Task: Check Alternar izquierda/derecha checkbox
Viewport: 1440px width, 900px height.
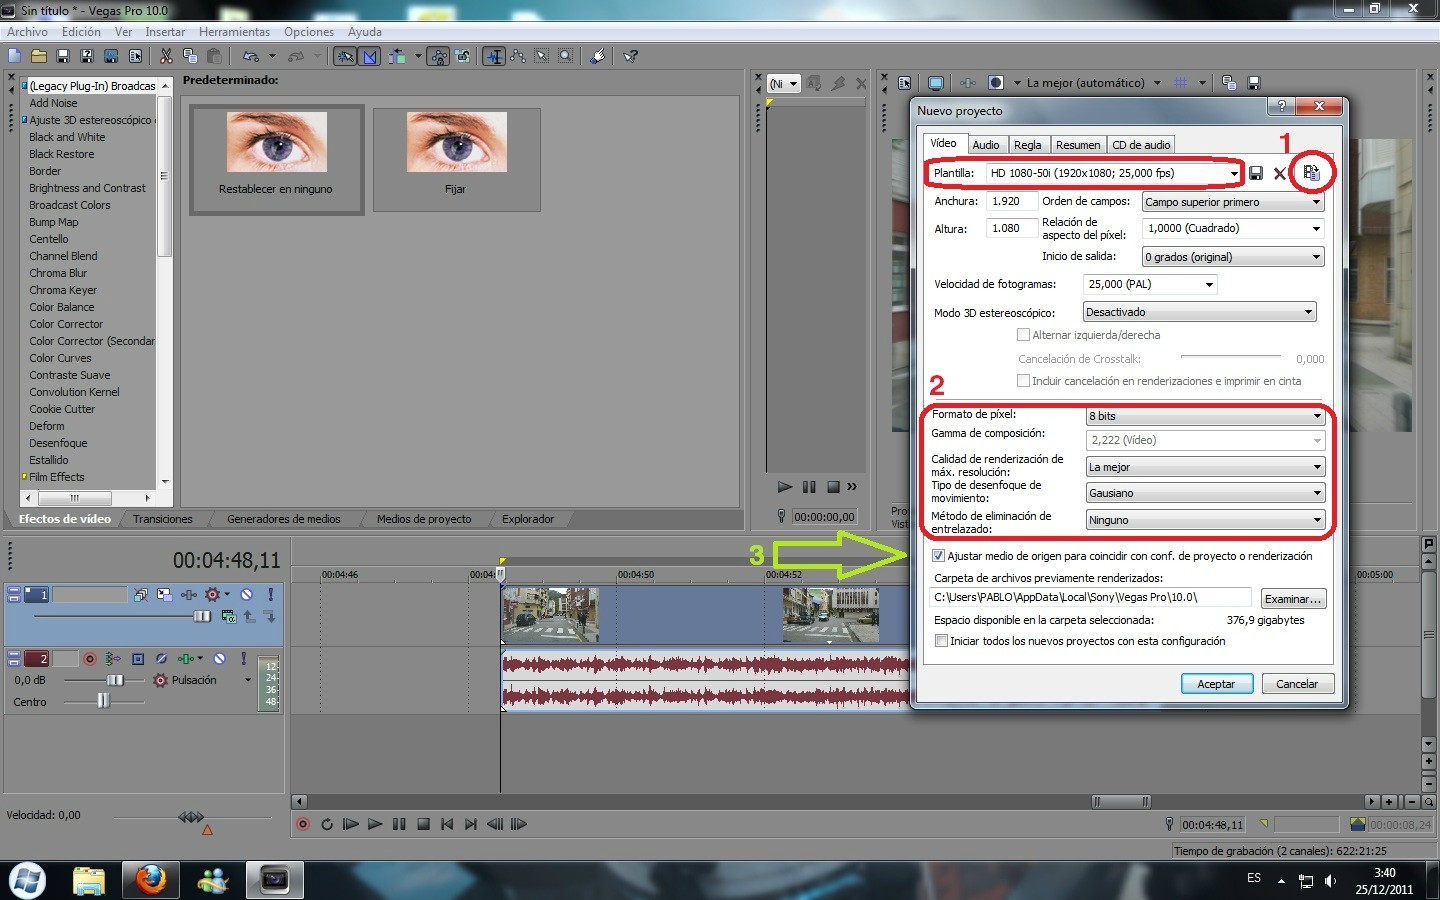Action: click(x=1023, y=335)
